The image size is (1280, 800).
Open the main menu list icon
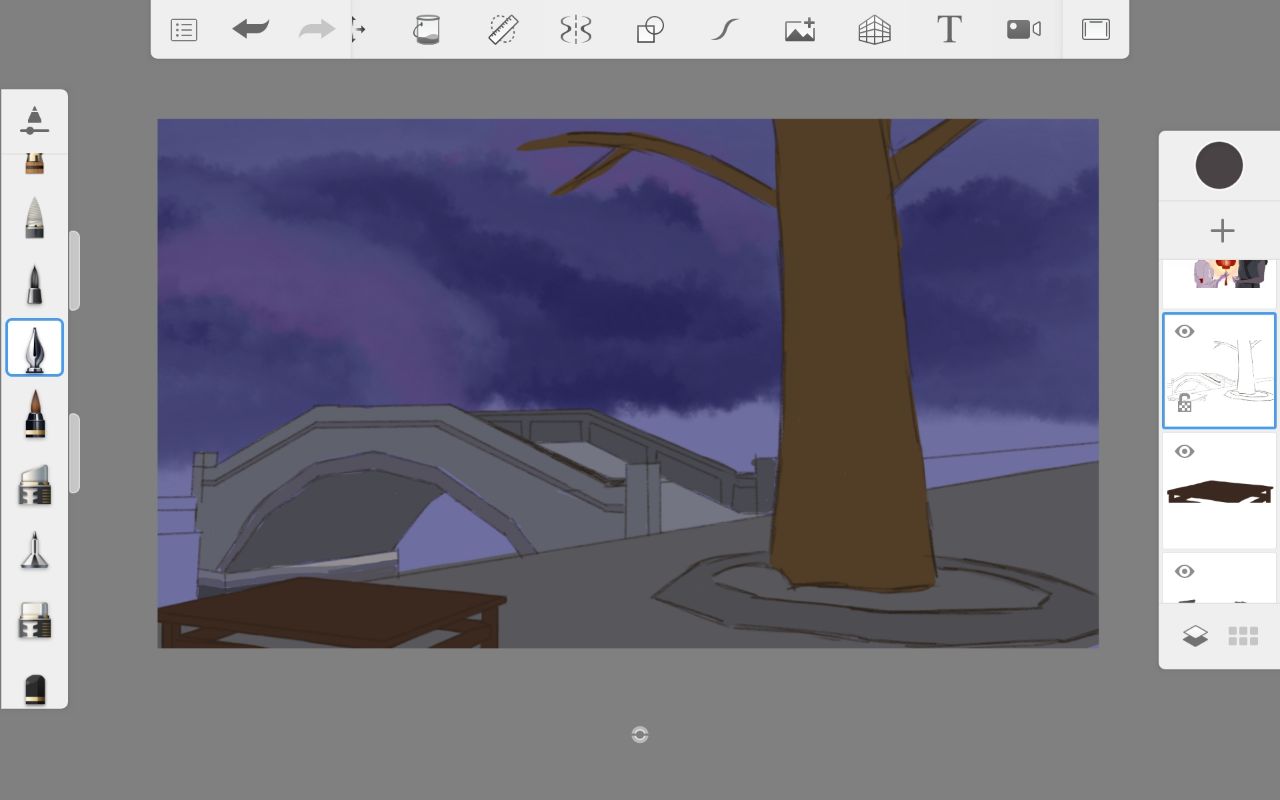pyautogui.click(x=184, y=30)
